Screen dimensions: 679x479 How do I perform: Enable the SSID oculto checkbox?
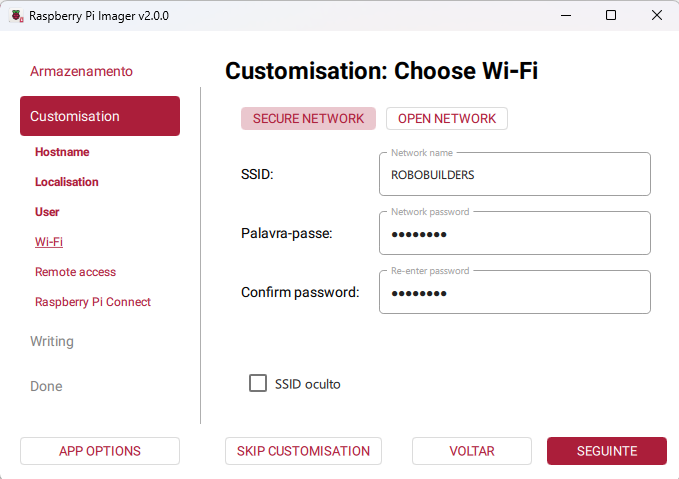(258, 383)
